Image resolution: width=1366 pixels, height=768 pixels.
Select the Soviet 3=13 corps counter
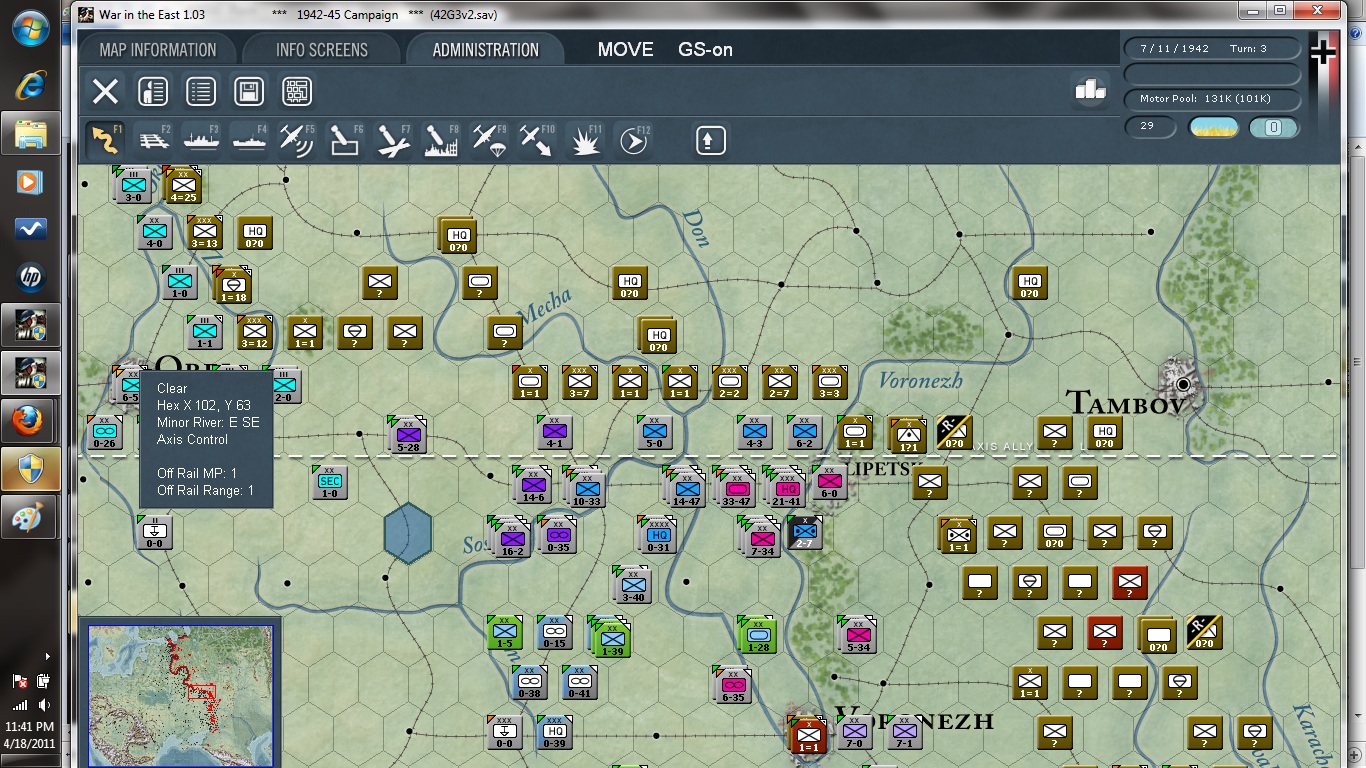(x=204, y=232)
